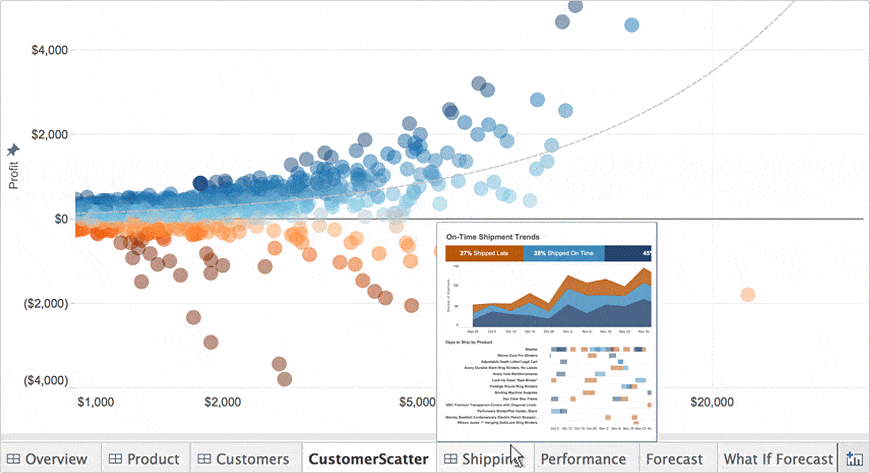
Task: Click the orange 27% Shipped Late bar
Action: point(484,254)
